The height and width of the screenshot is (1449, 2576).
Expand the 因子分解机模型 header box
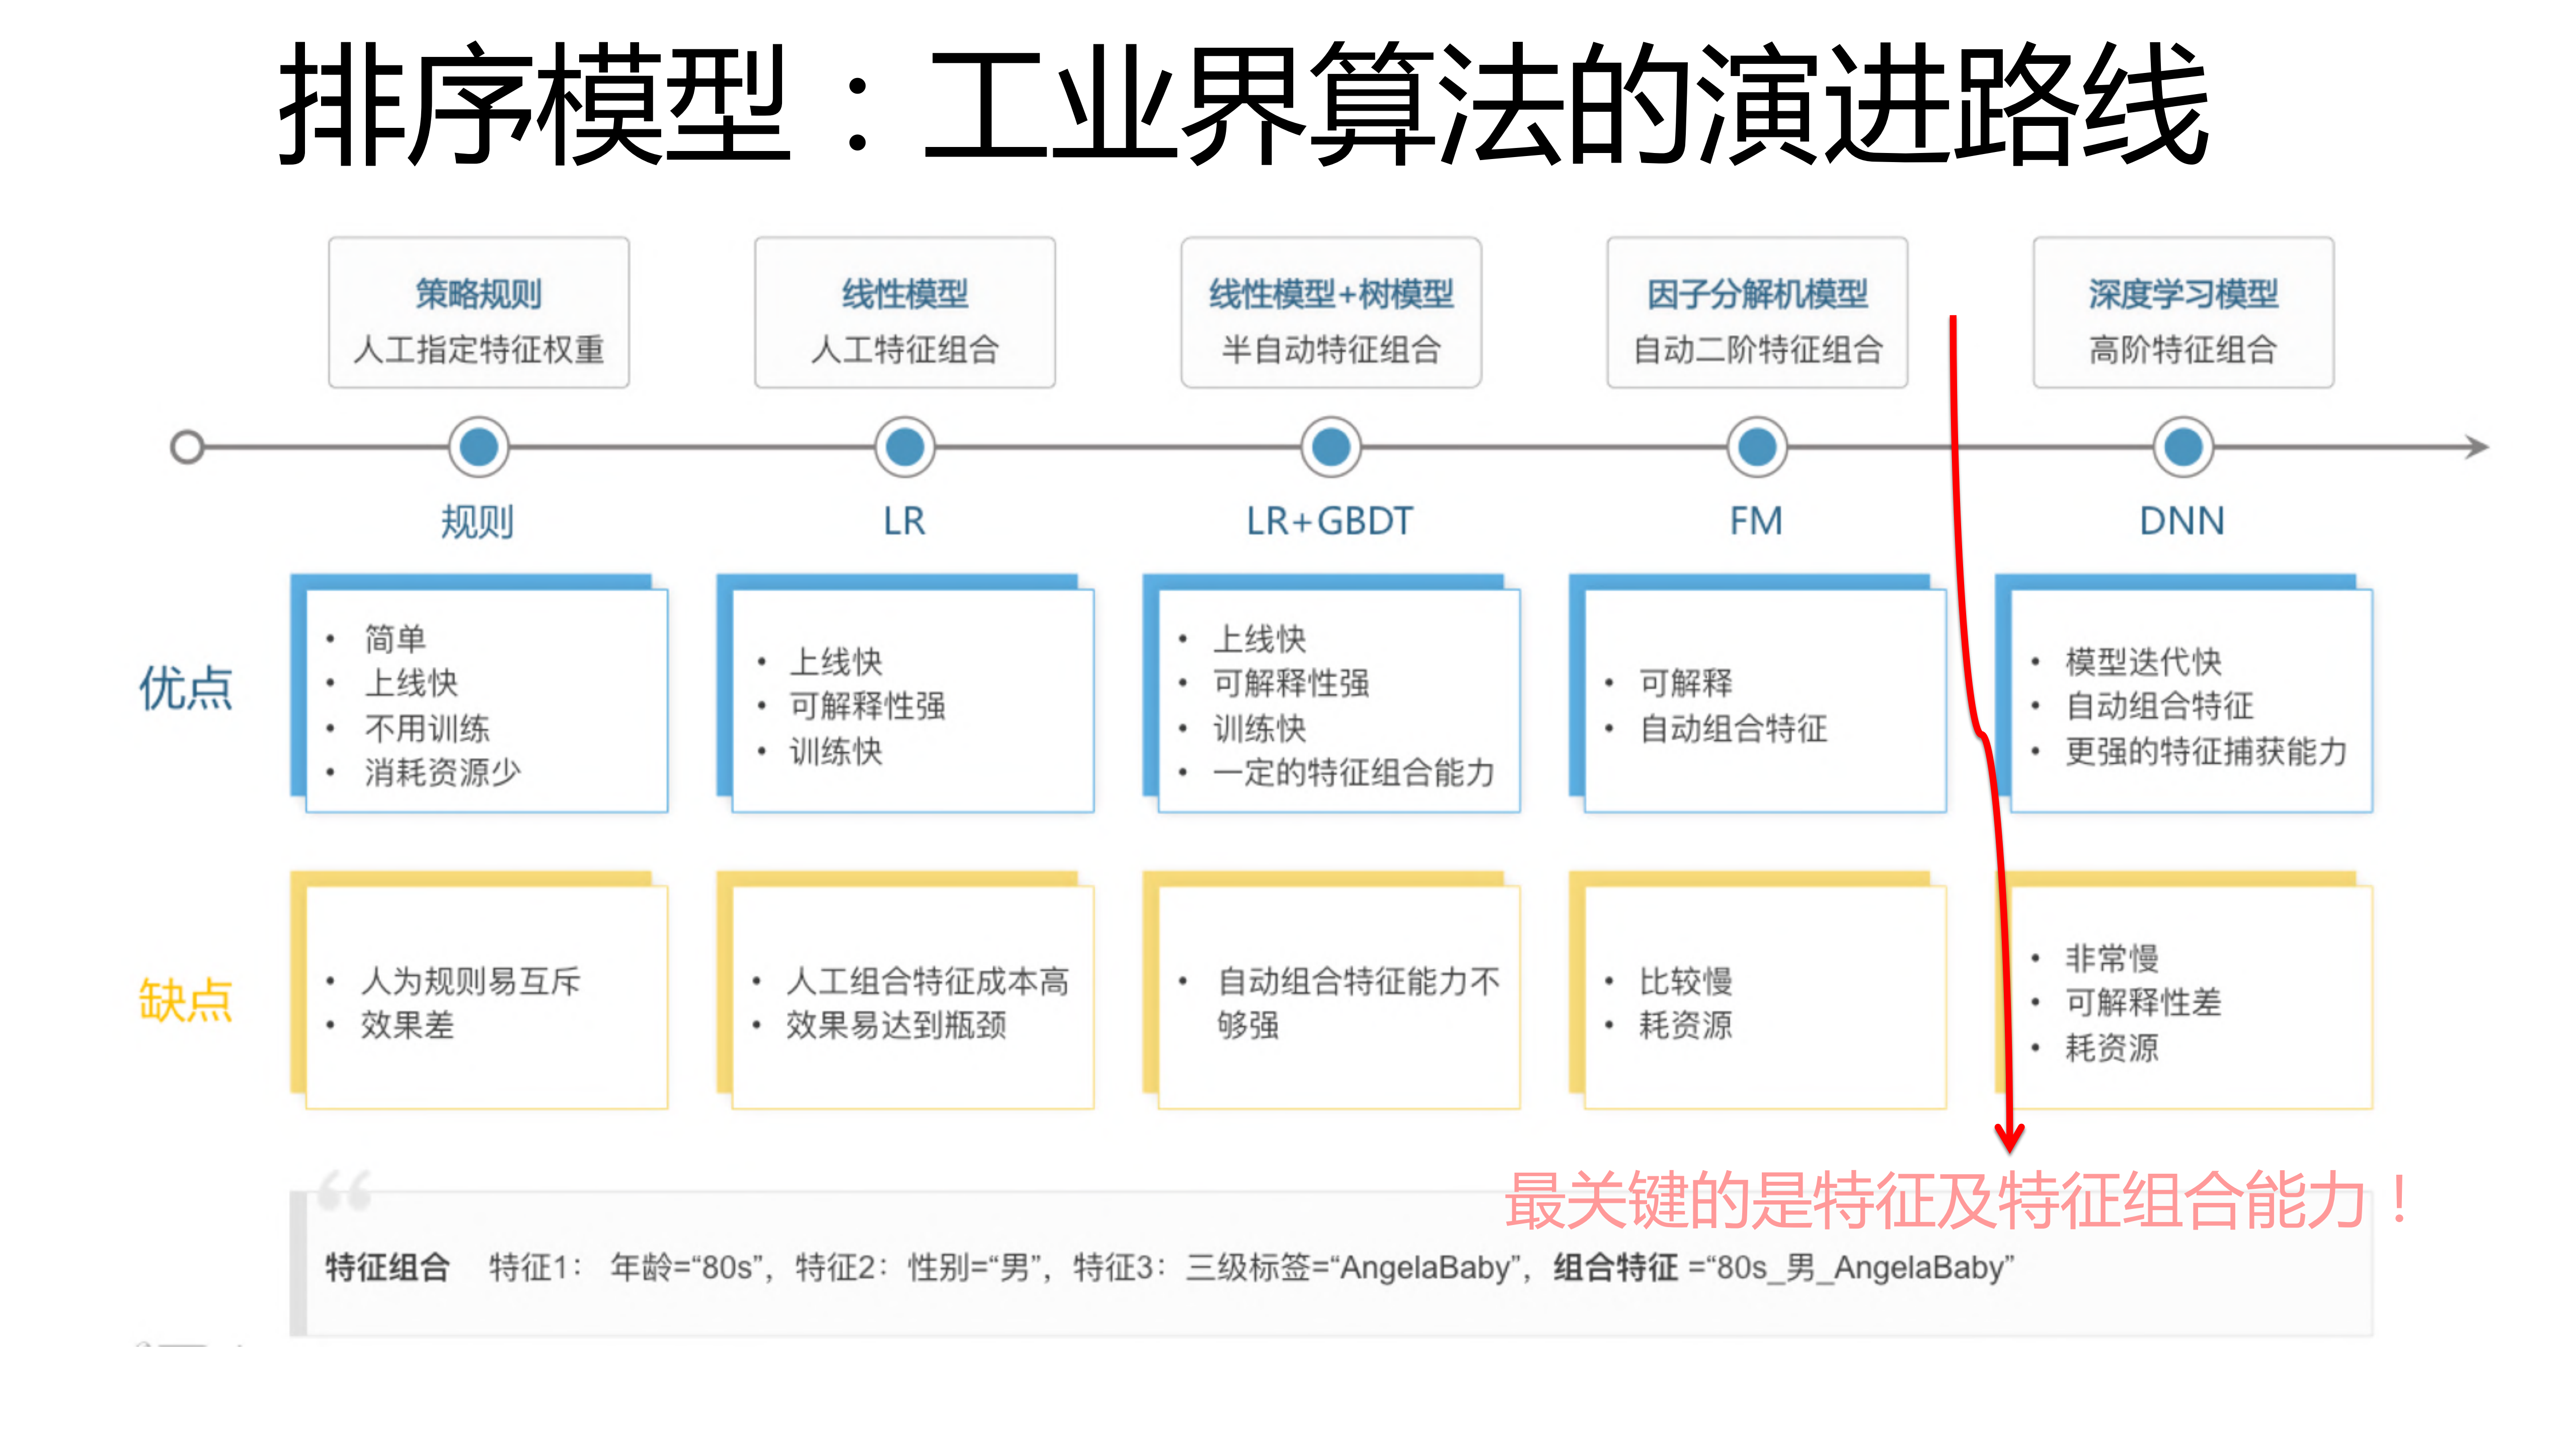tap(1757, 312)
